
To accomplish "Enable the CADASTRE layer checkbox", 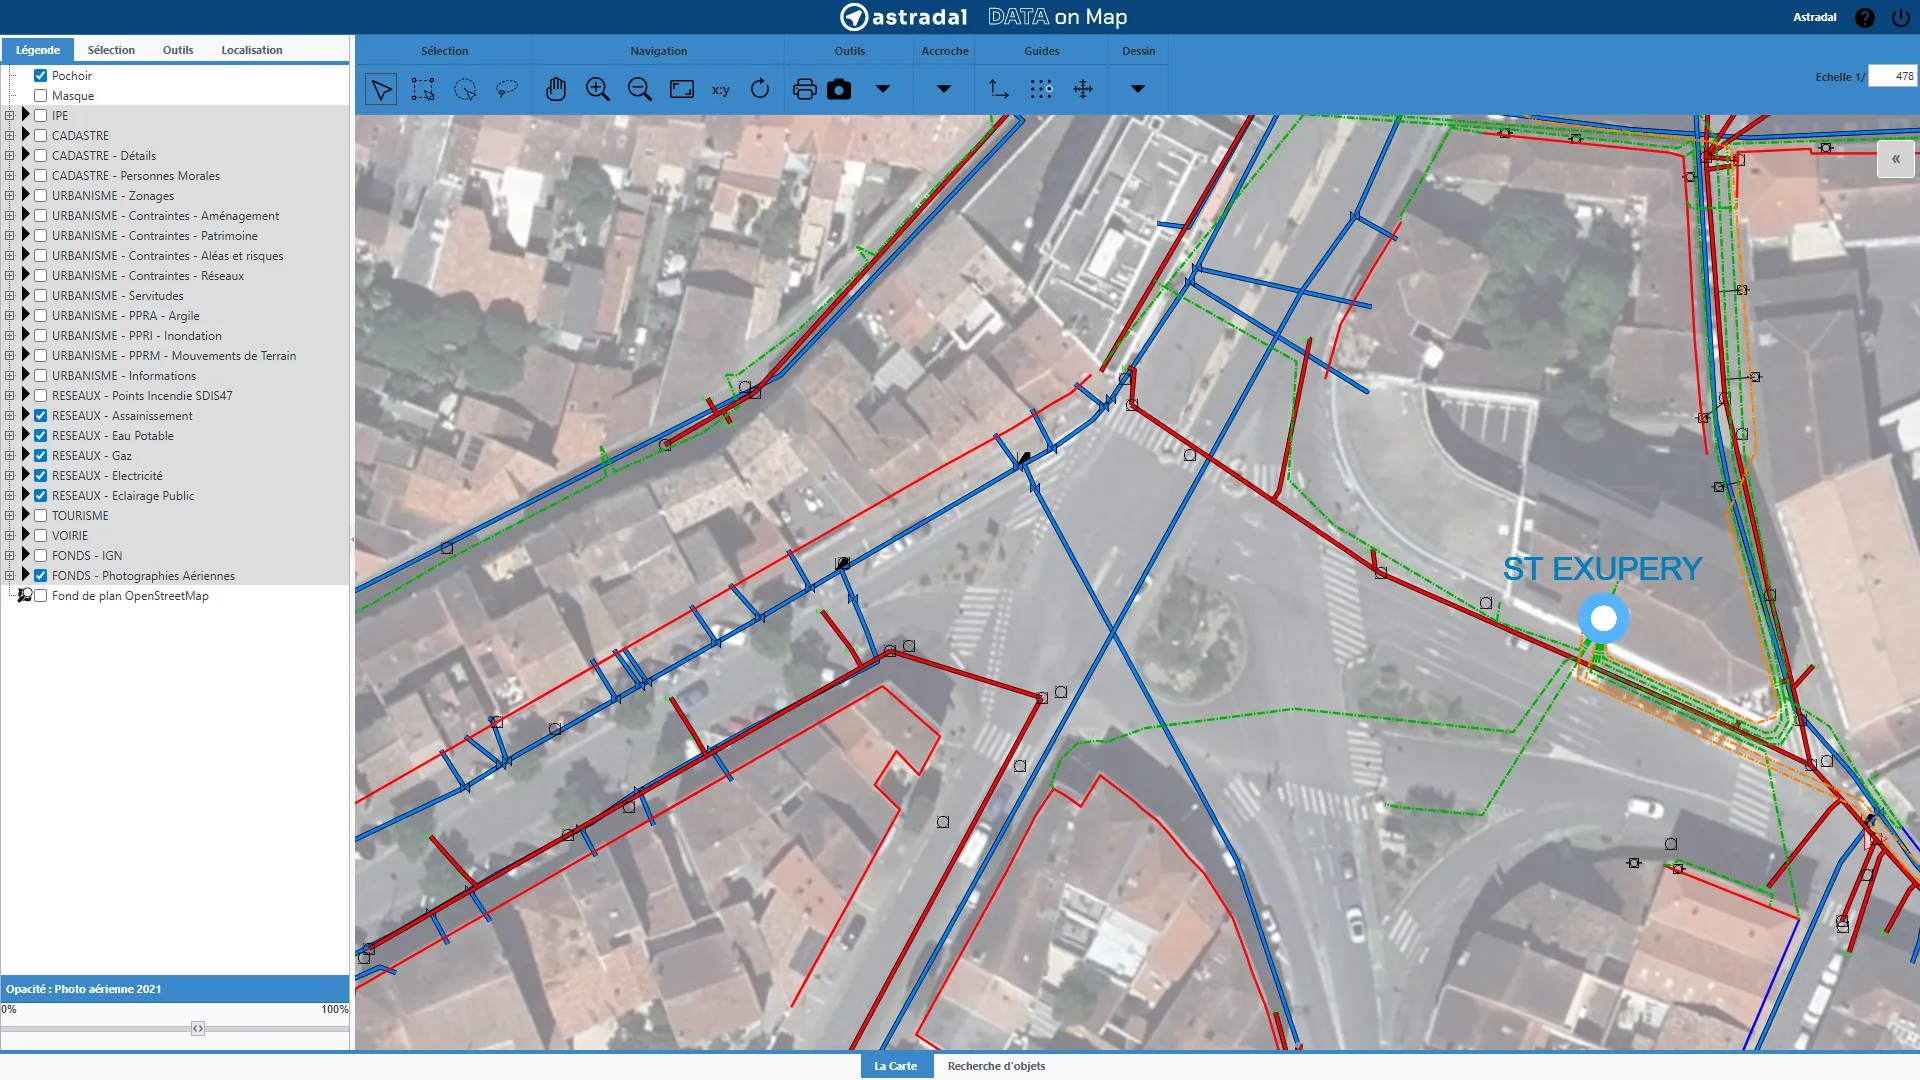I will [41, 136].
